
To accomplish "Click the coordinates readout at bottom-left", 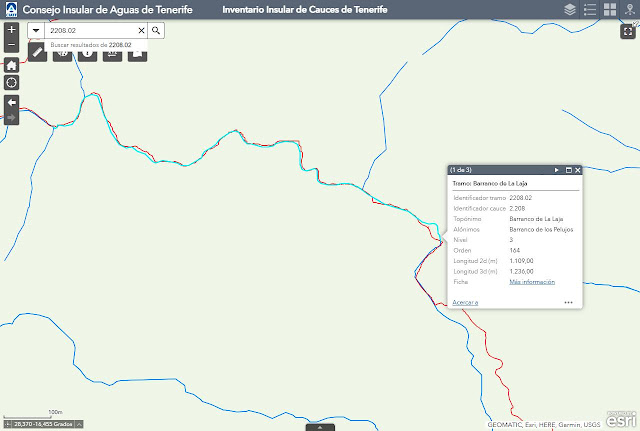I will point(43,424).
